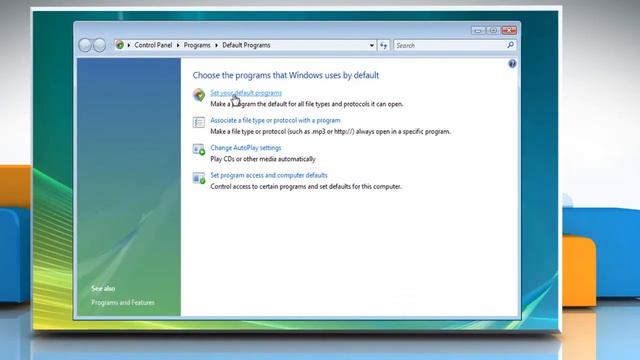Viewport: 640px width, 360px height.
Task: Minimize the Default Programs window
Action: point(478,30)
